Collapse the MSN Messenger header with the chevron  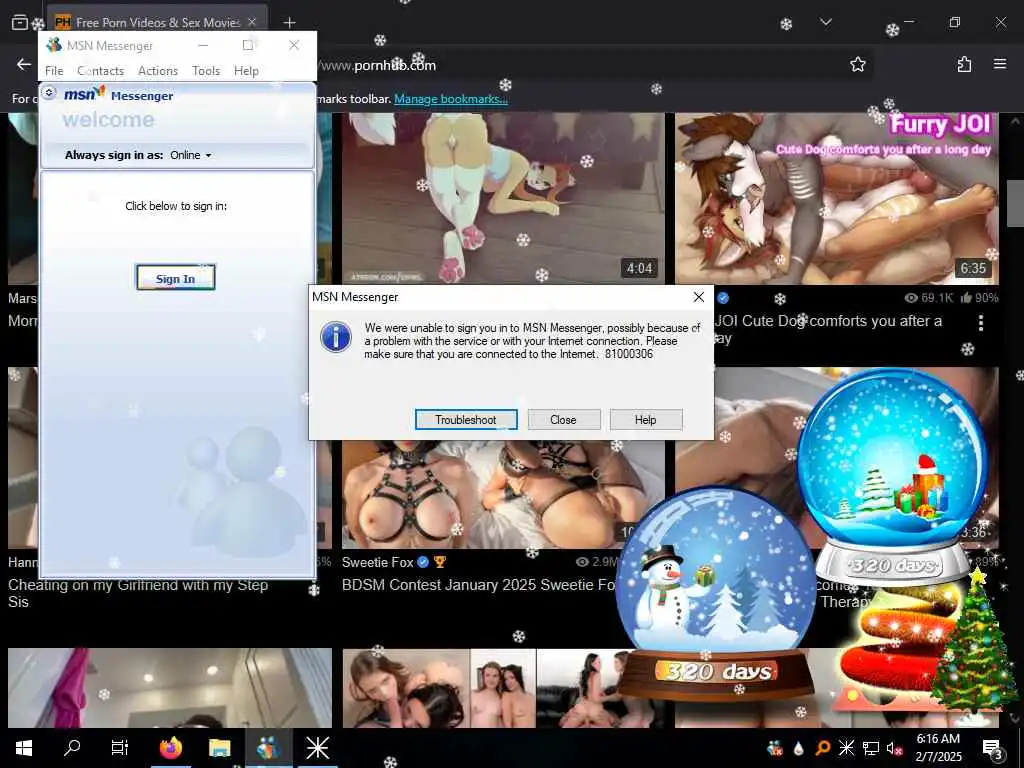[49, 93]
